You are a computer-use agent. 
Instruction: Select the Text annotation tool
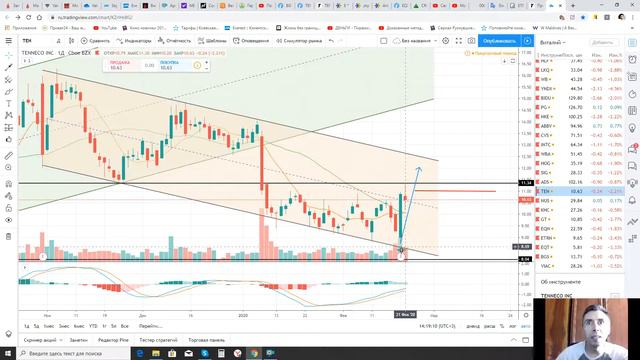coord(9,104)
